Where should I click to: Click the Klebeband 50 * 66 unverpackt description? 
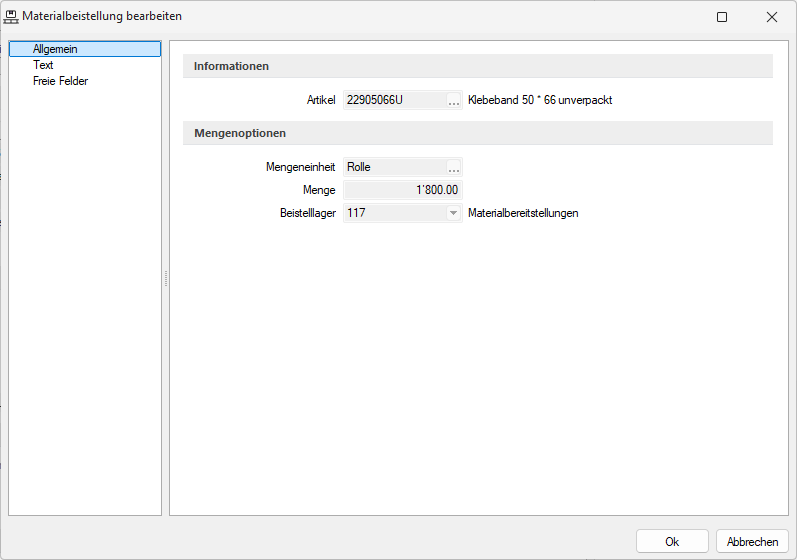(540, 100)
